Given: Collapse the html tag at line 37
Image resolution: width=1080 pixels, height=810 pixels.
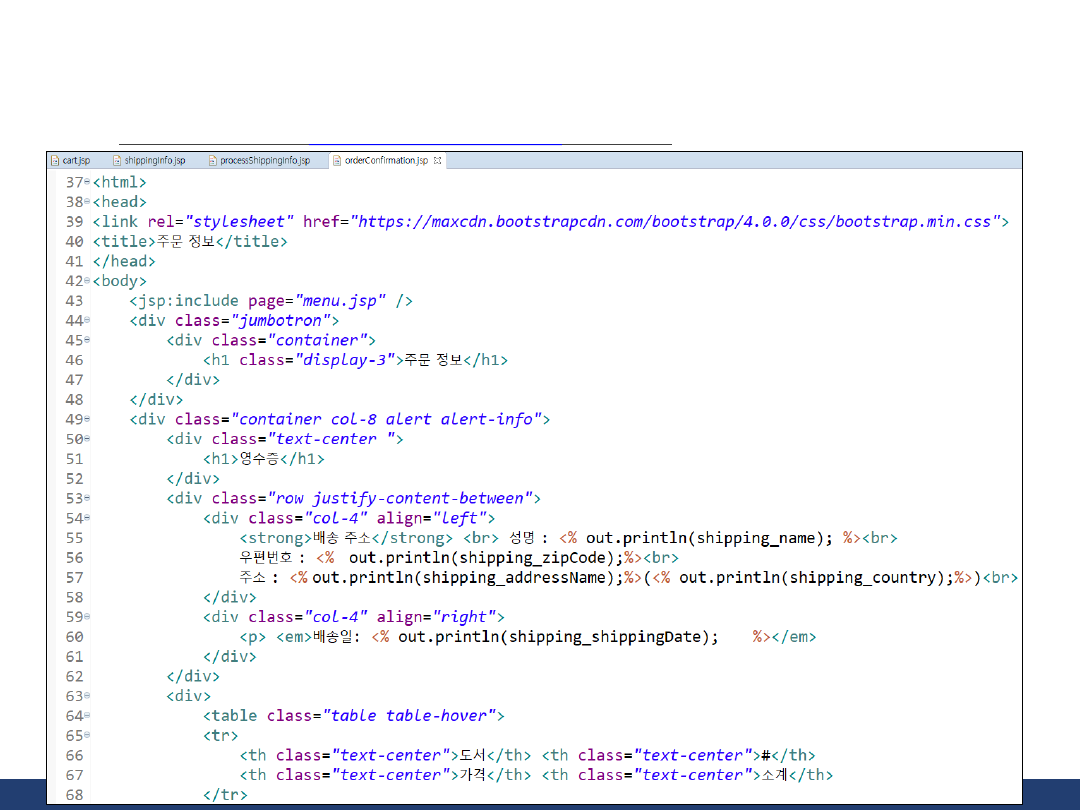Looking at the screenshot, I should [x=87, y=182].
